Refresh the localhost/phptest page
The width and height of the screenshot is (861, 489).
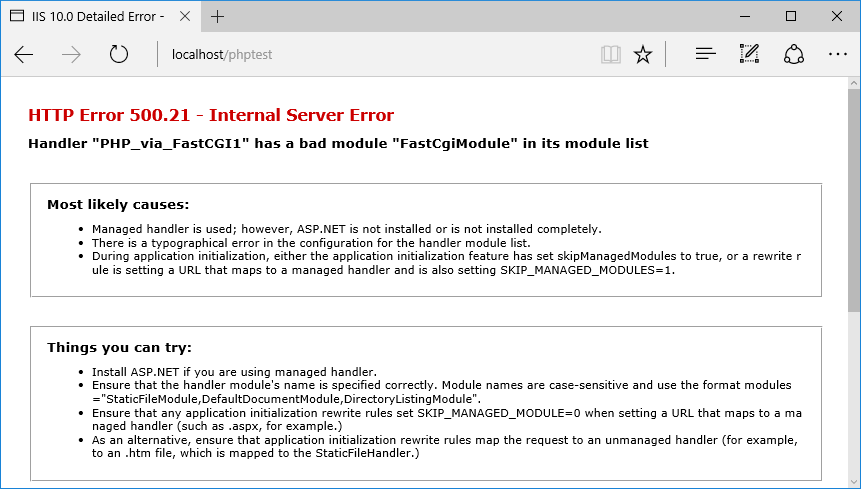[x=119, y=54]
